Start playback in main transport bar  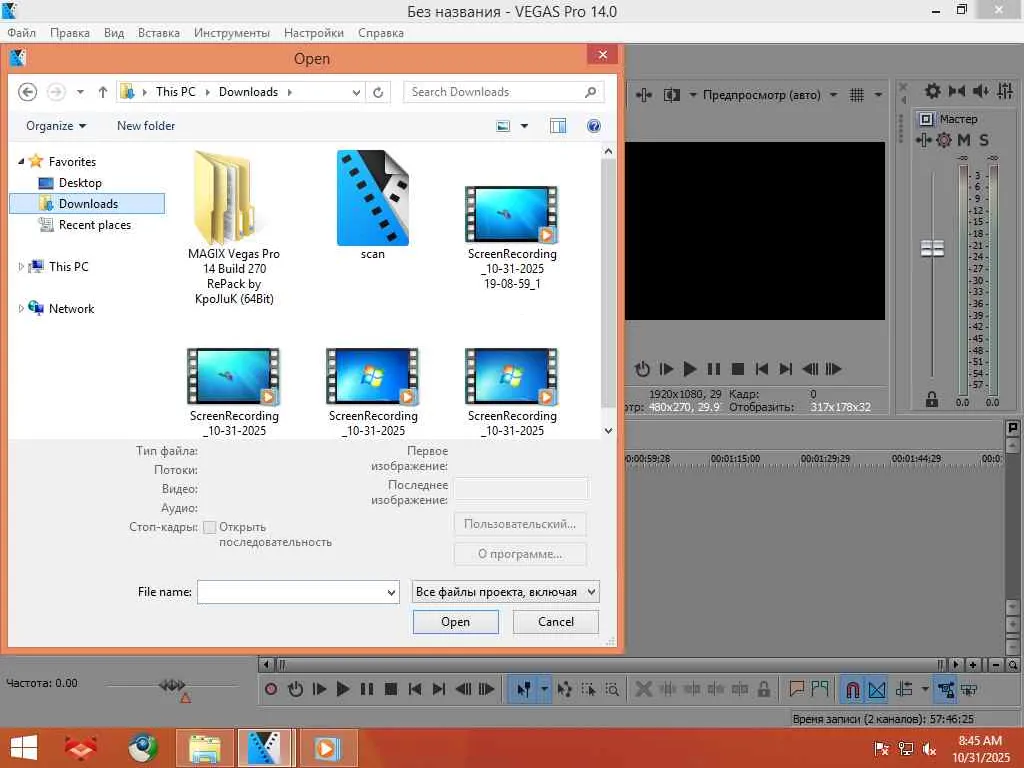pos(343,689)
